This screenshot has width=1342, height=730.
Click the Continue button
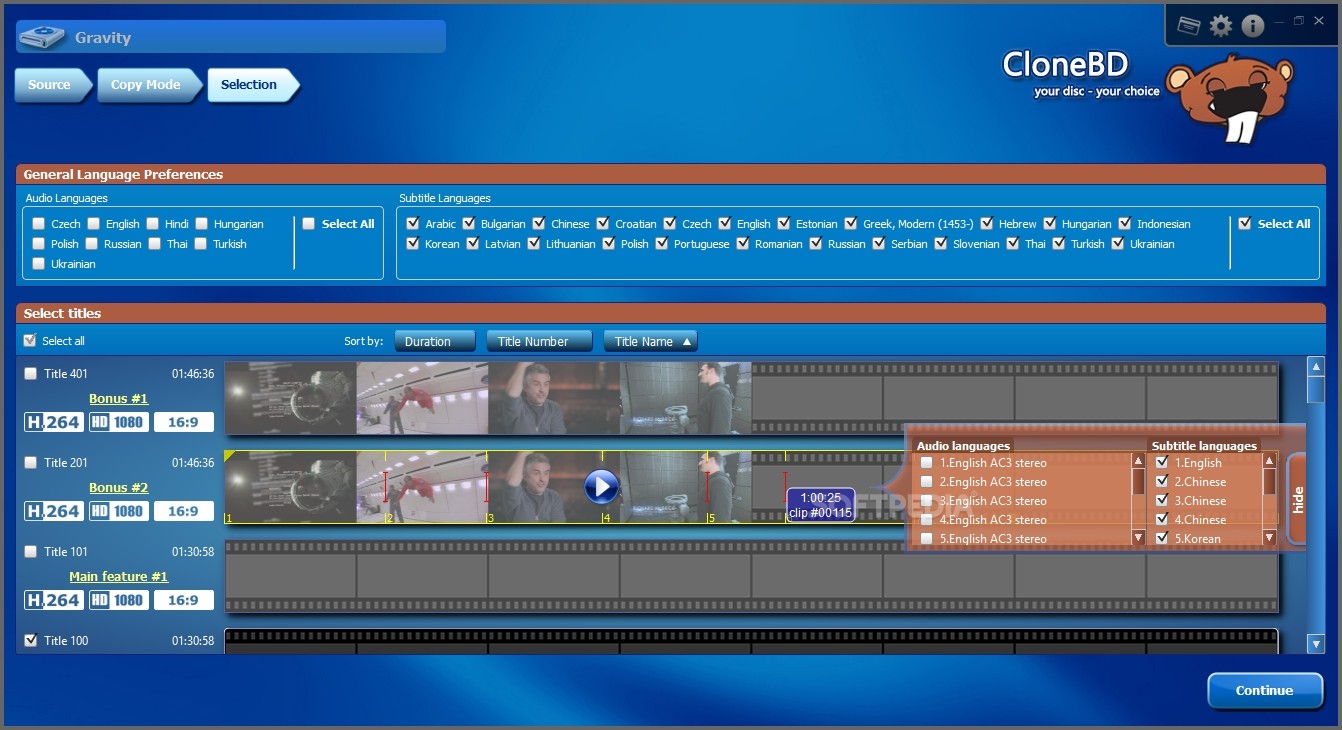[1265, 690]
